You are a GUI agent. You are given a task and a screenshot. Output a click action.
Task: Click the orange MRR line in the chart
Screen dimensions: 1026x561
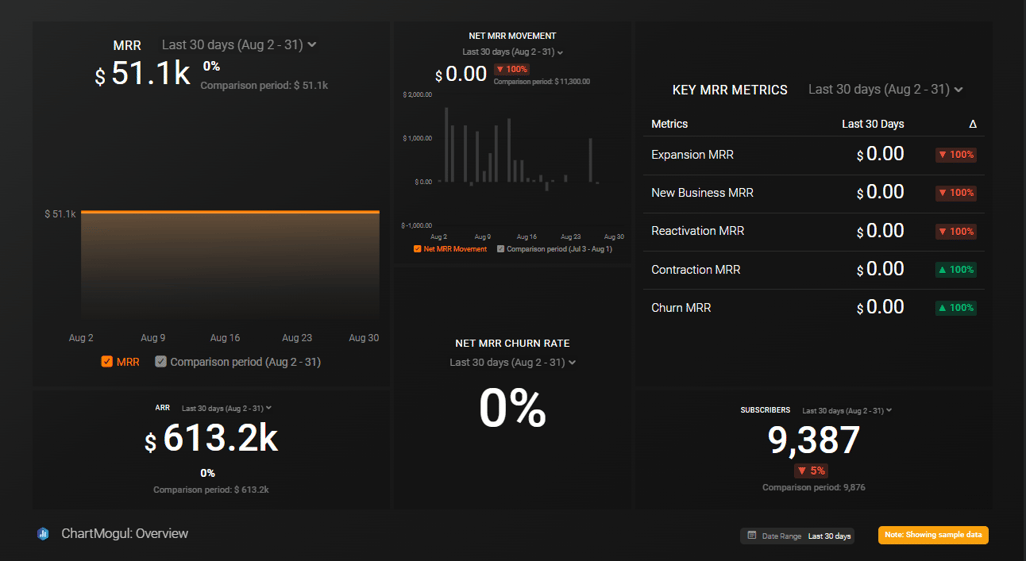(x=230, y=212)
